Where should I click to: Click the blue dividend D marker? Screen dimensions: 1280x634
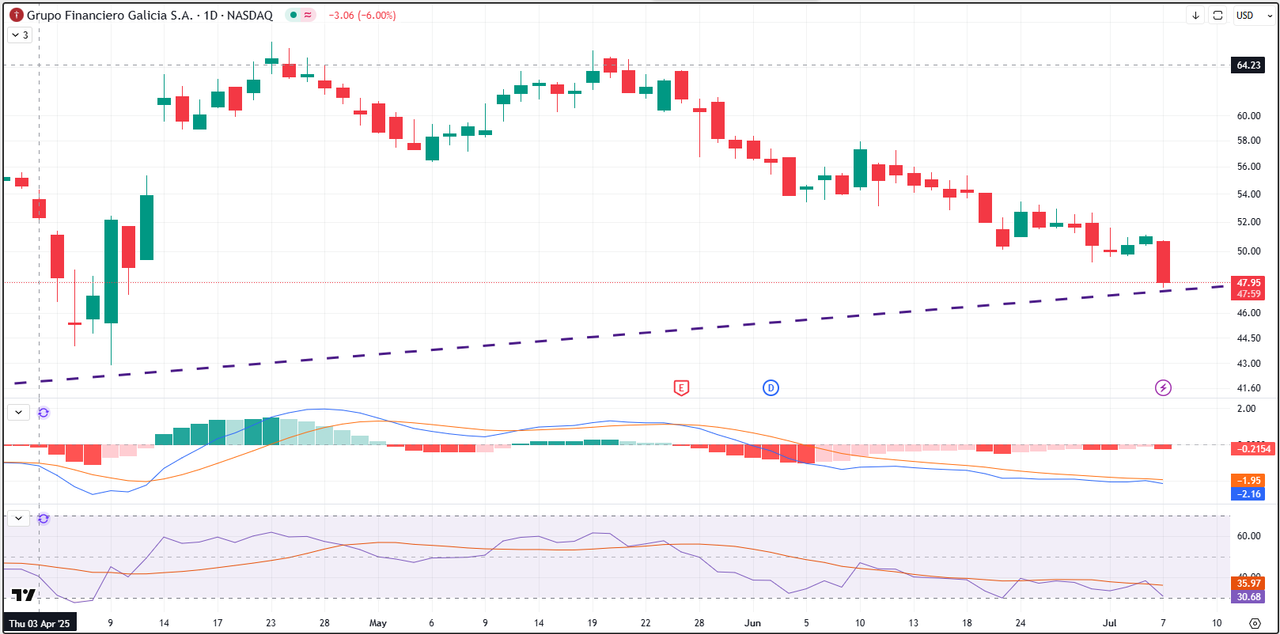pos(771,387)
